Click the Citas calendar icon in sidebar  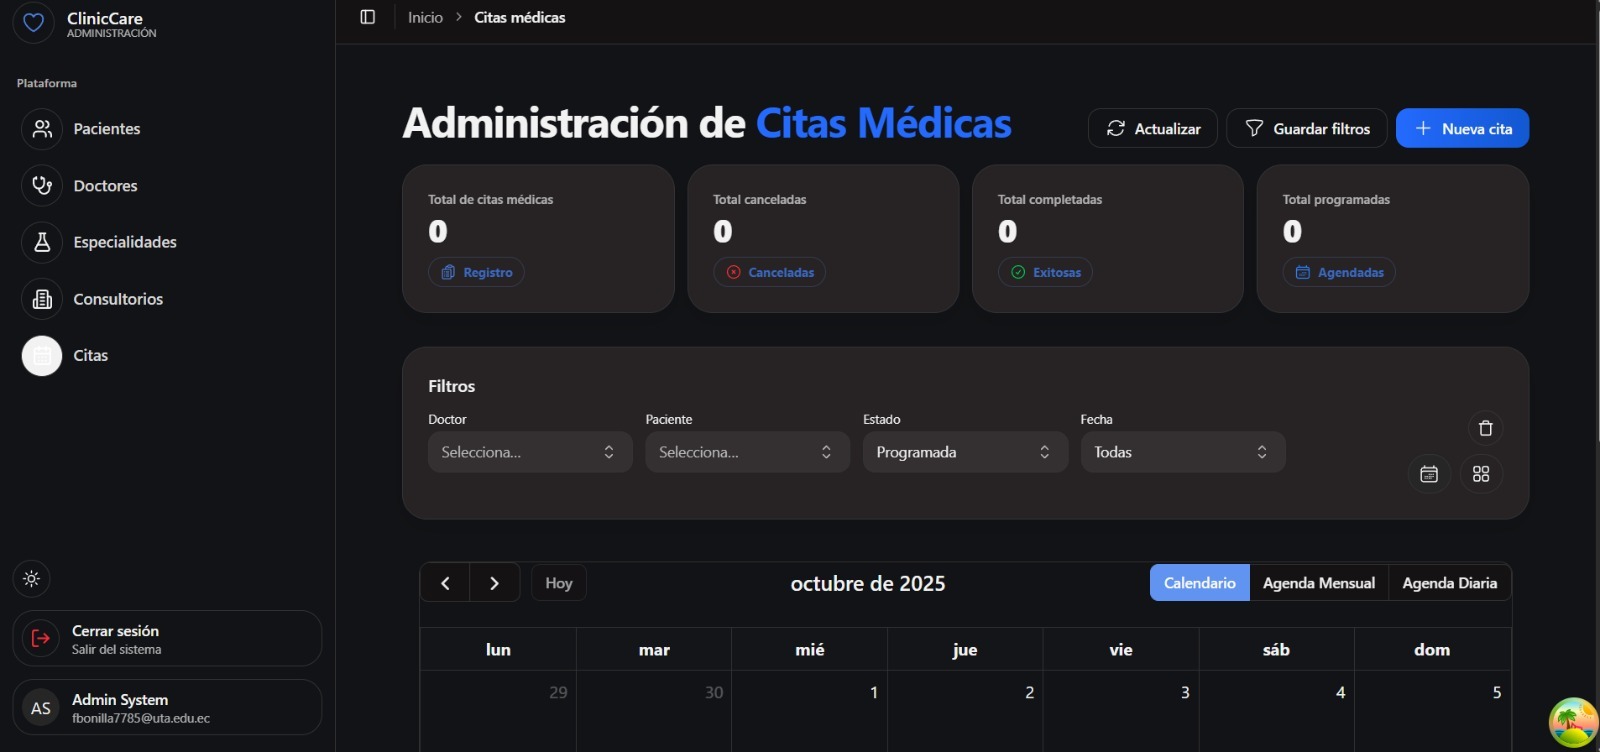click(42, 356)
